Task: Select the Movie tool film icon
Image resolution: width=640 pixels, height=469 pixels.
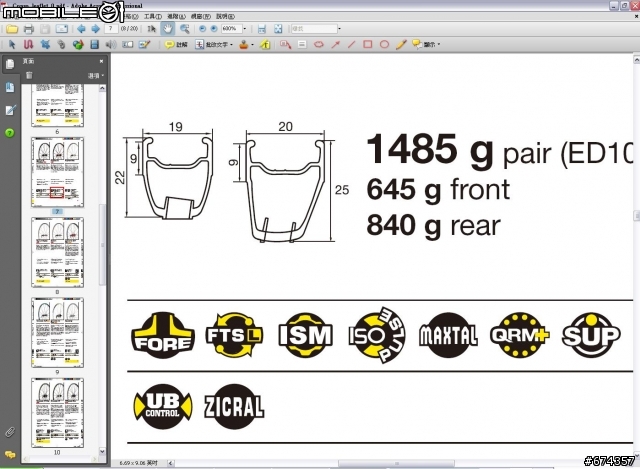Action: click(x=95, y=44)
